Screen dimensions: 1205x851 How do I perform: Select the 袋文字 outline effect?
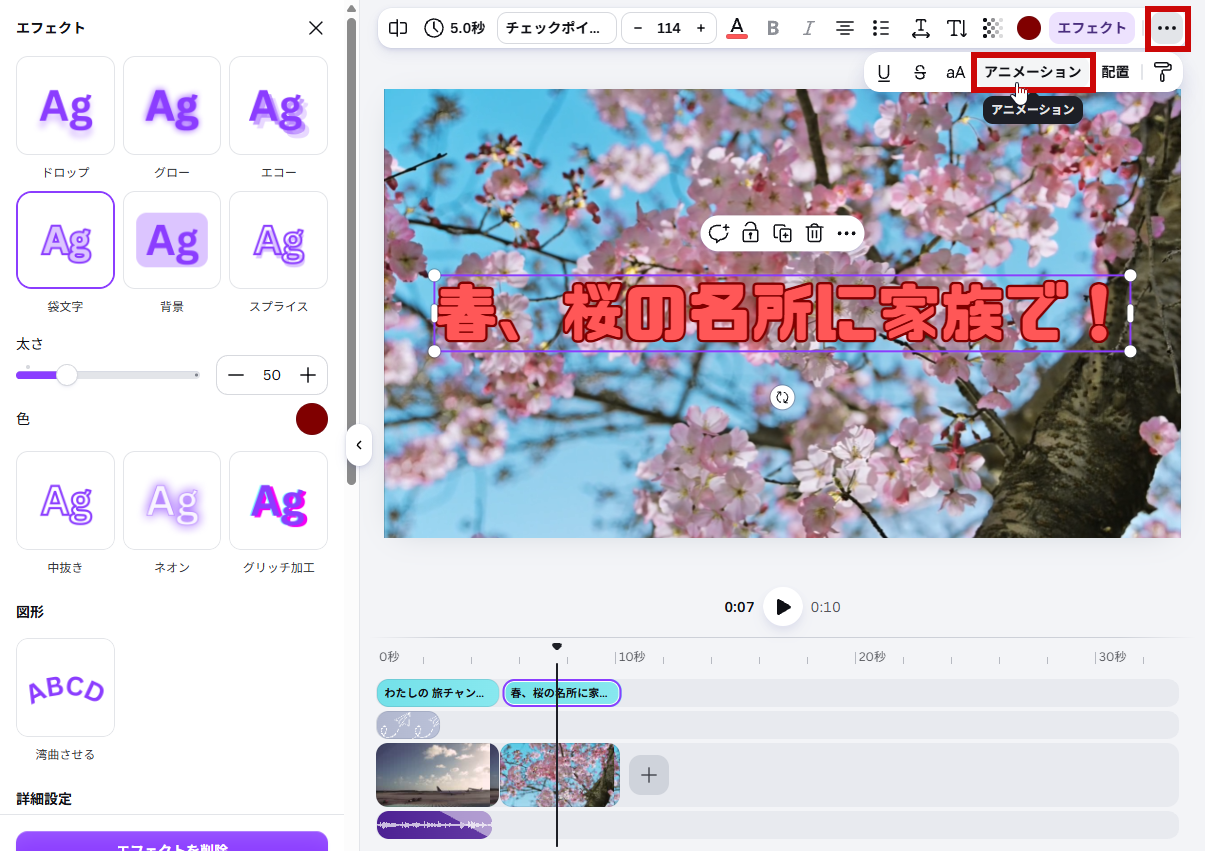pos(65,240)
